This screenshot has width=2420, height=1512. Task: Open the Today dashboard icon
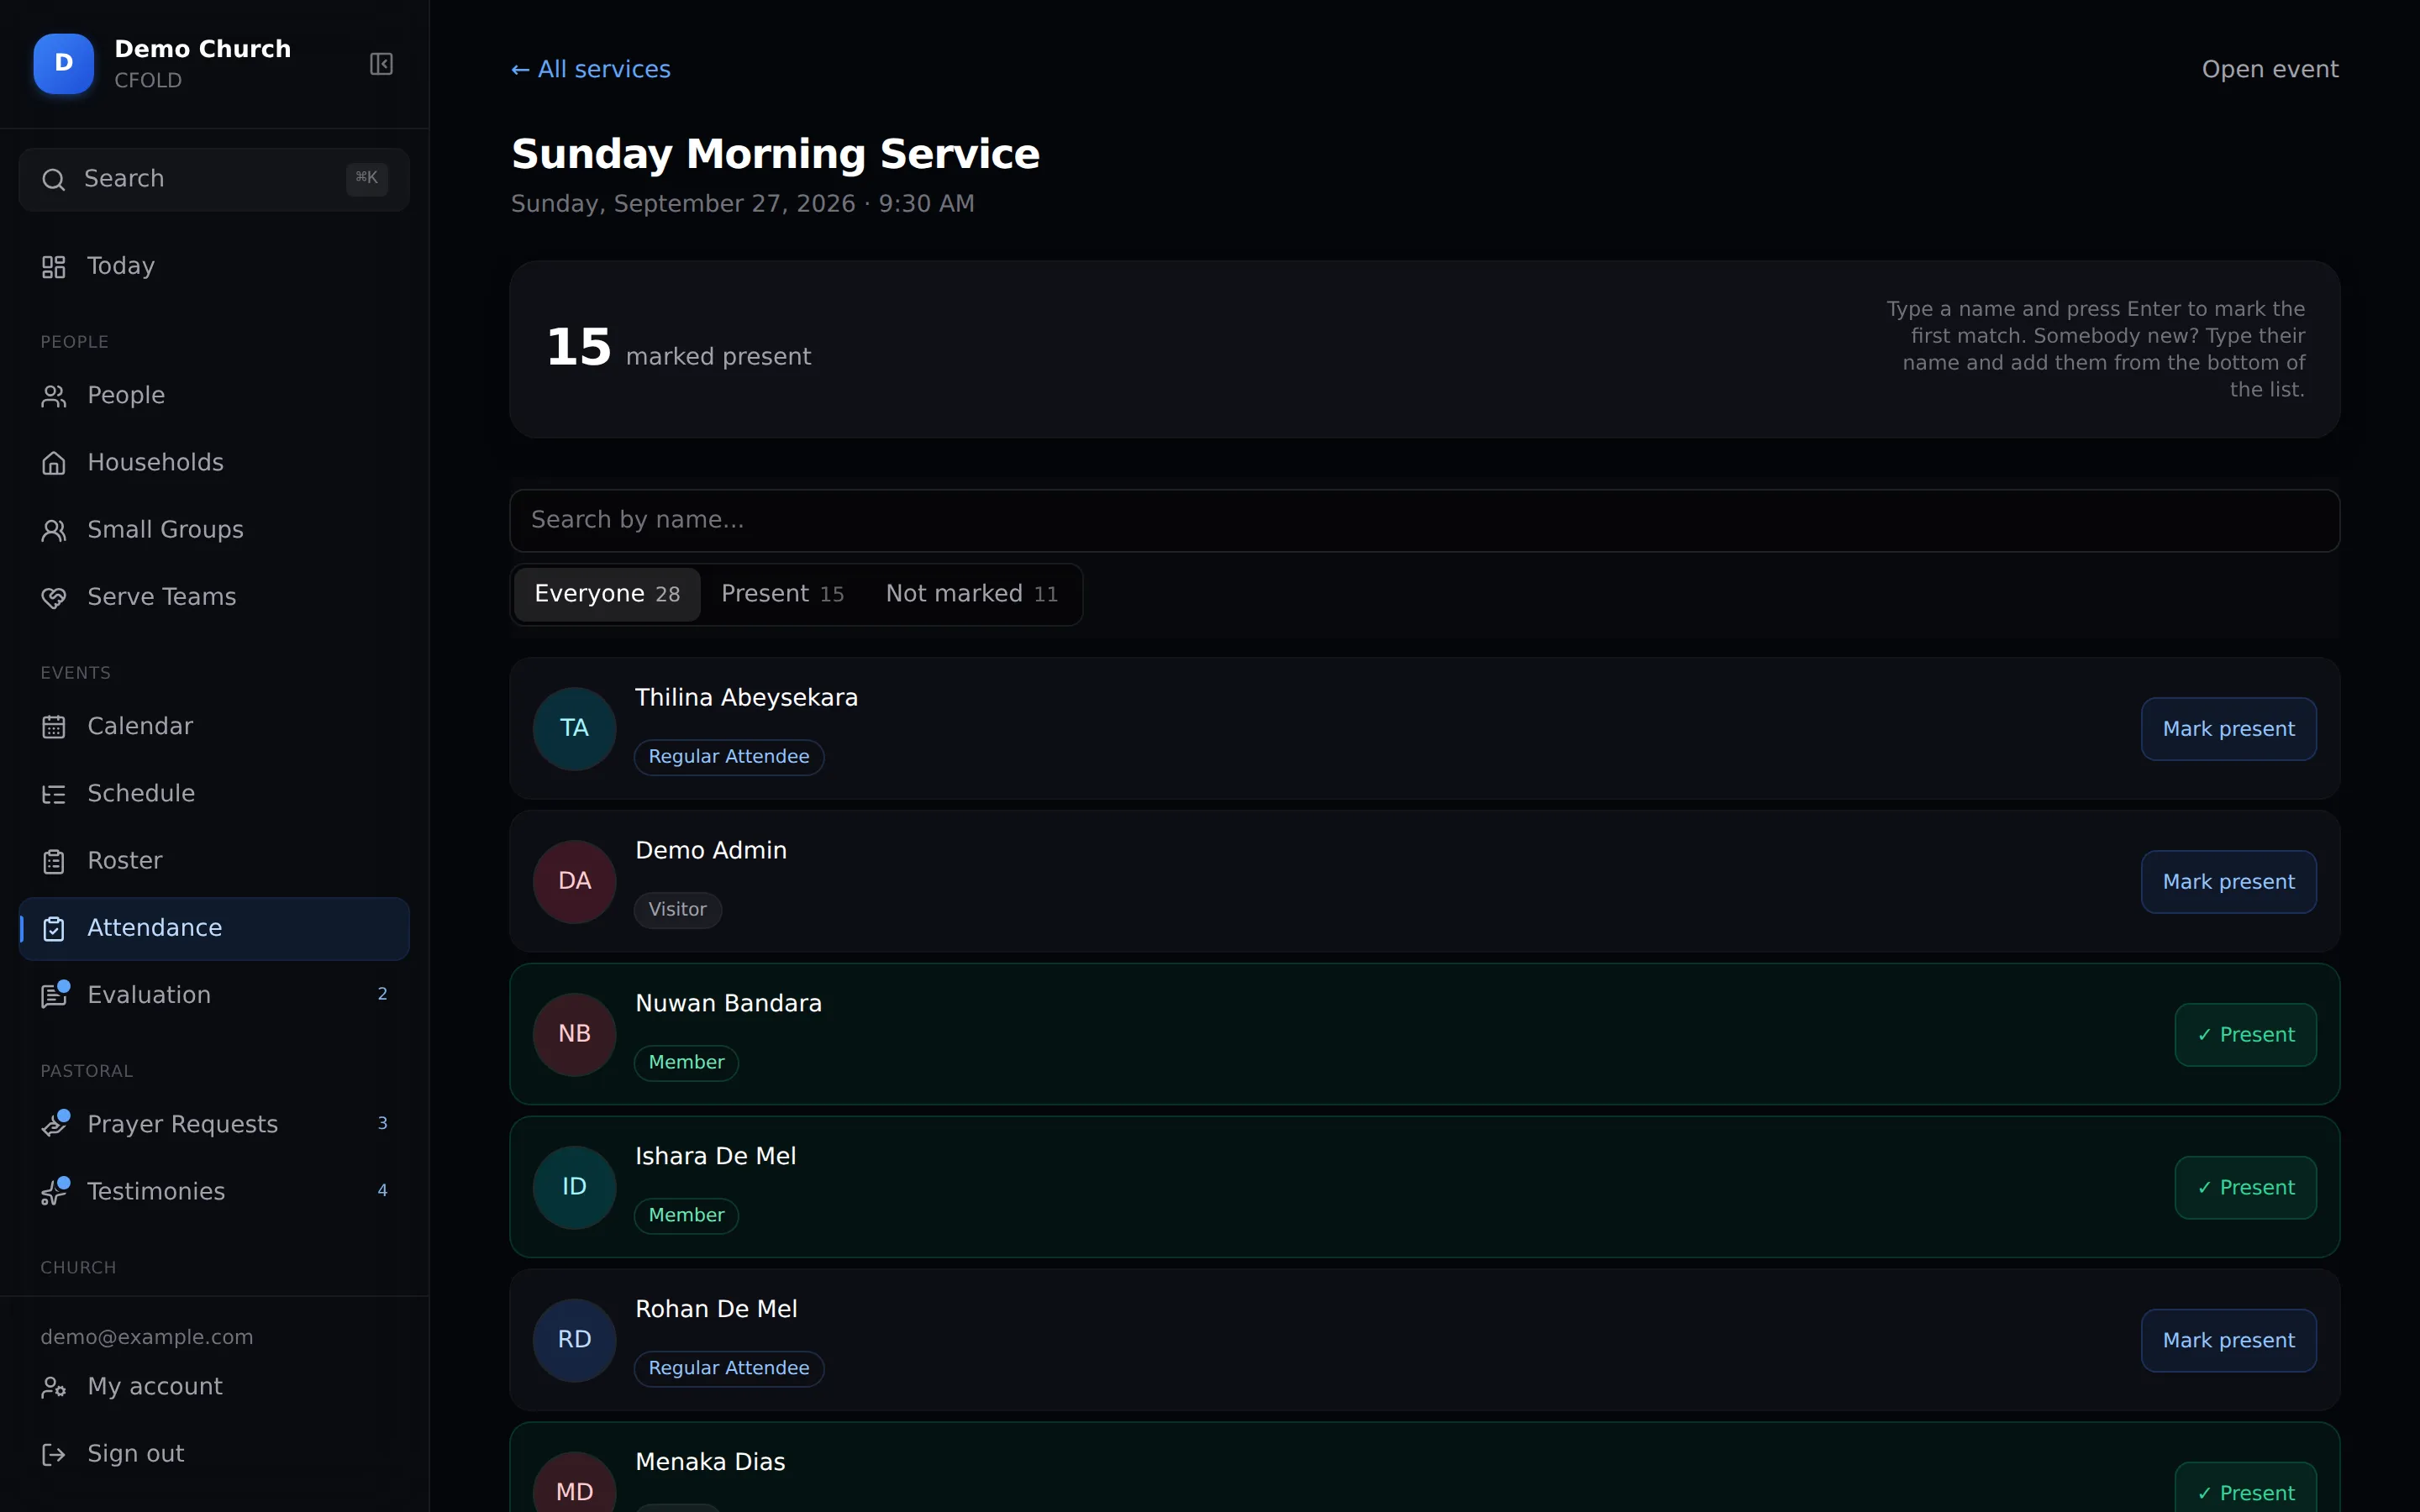point(54,267)
